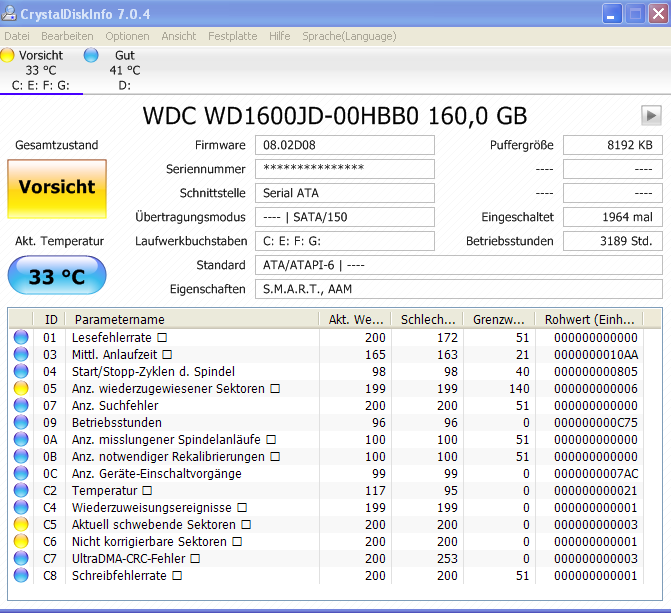671x613 pixels.
Task: Click the 33 °C temperature button
Action: click(57, 275)
